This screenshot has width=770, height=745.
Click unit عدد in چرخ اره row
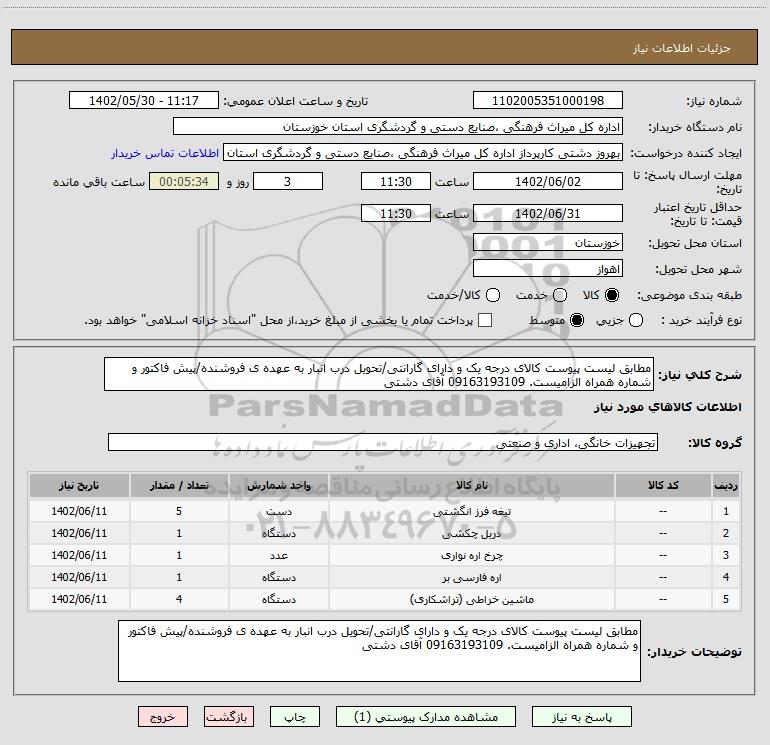coord(278,555)
